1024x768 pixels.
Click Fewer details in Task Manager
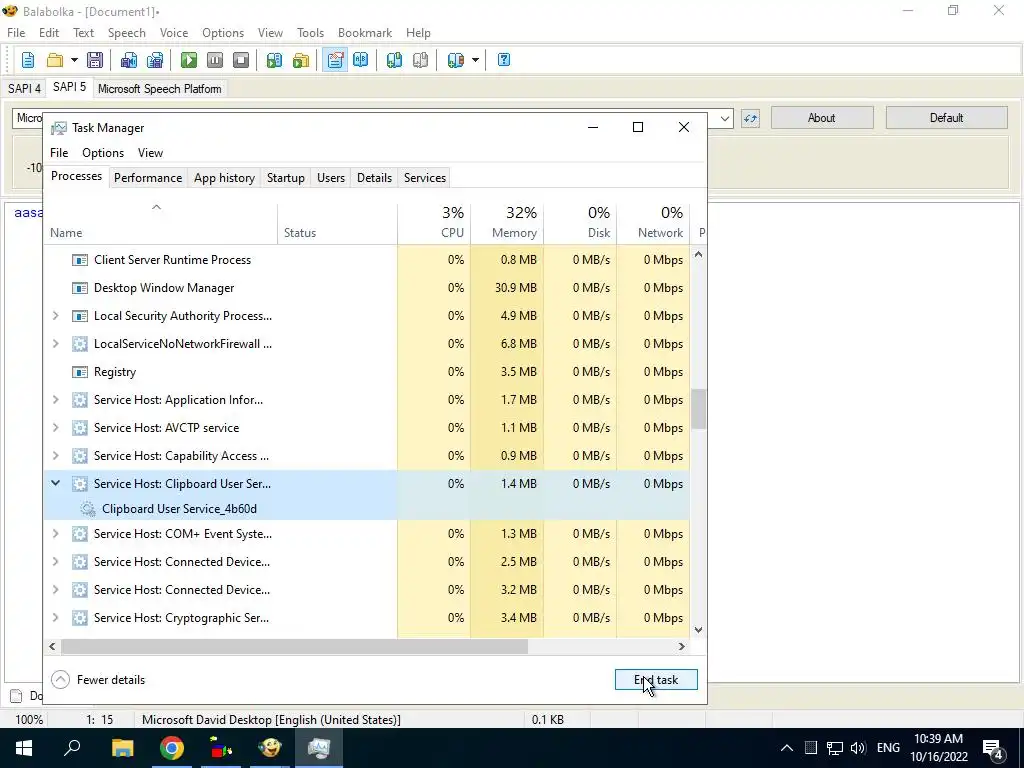[98, 680]
